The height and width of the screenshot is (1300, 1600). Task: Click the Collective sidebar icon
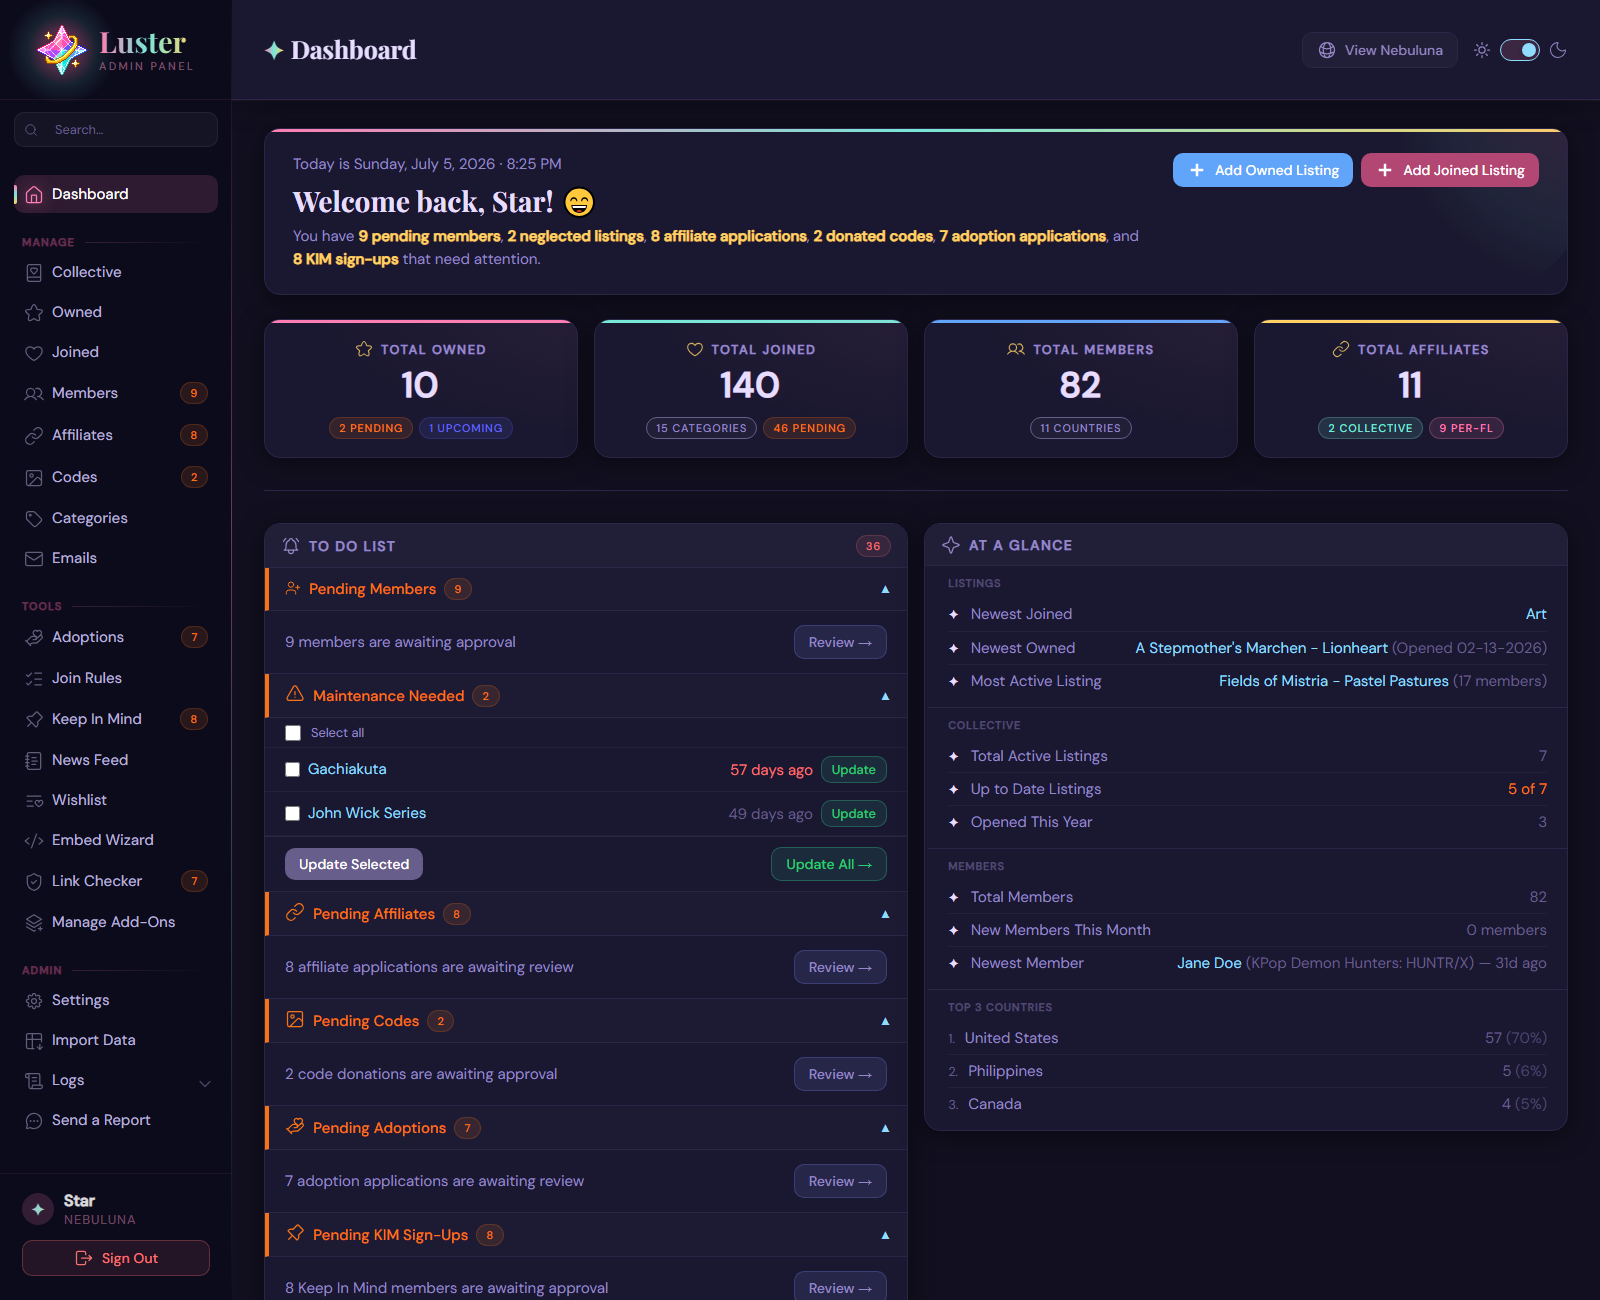(x=34, y=273)
